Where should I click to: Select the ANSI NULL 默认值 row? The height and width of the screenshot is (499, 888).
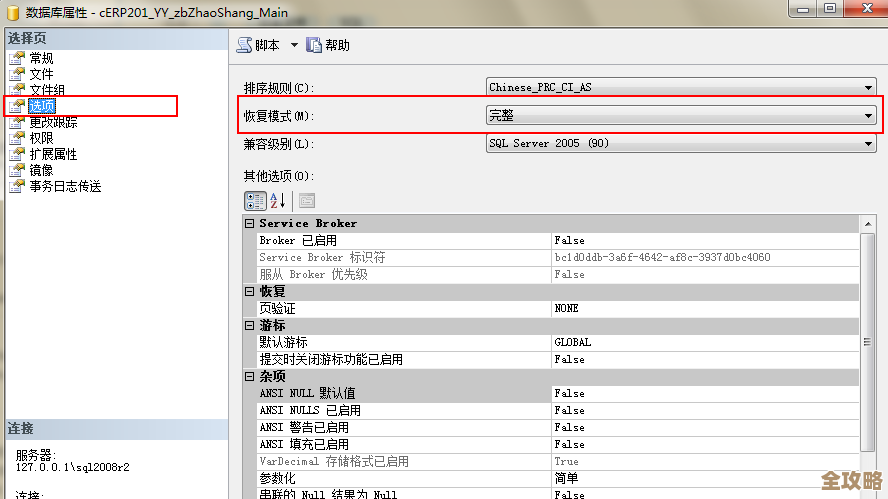(557, 393)
